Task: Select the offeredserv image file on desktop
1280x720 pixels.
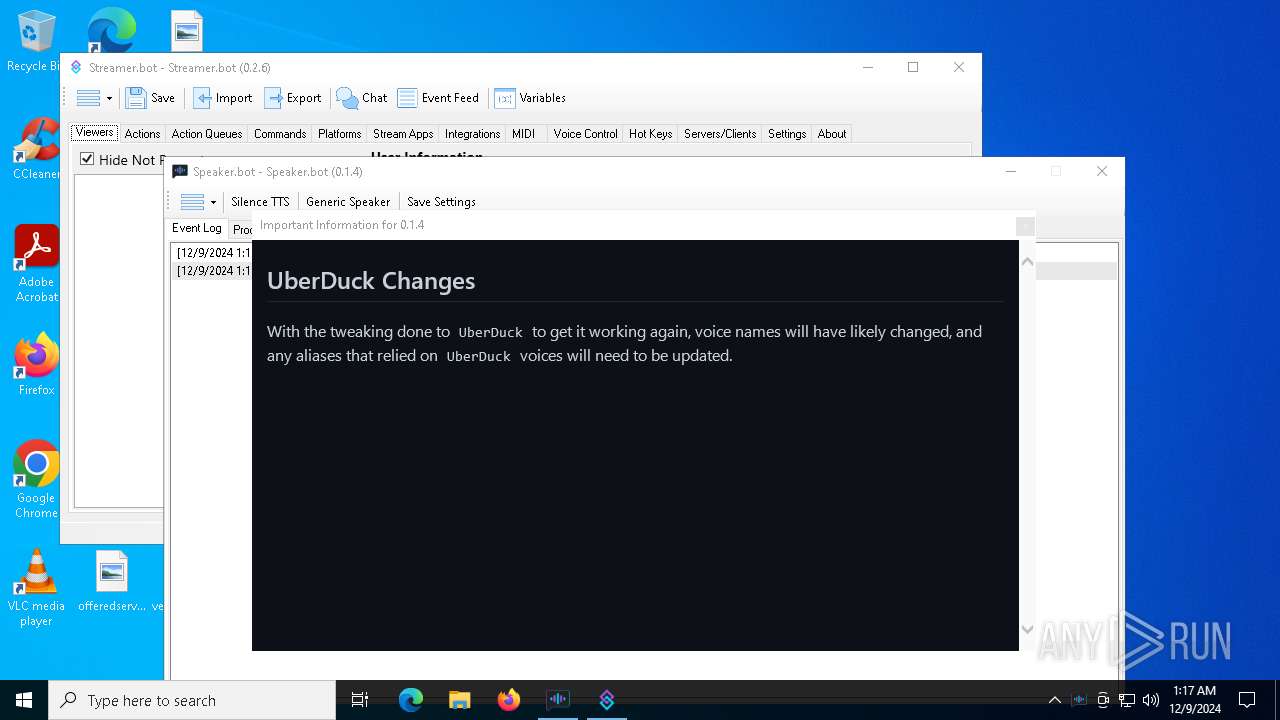Action: (x=112, y=581)
